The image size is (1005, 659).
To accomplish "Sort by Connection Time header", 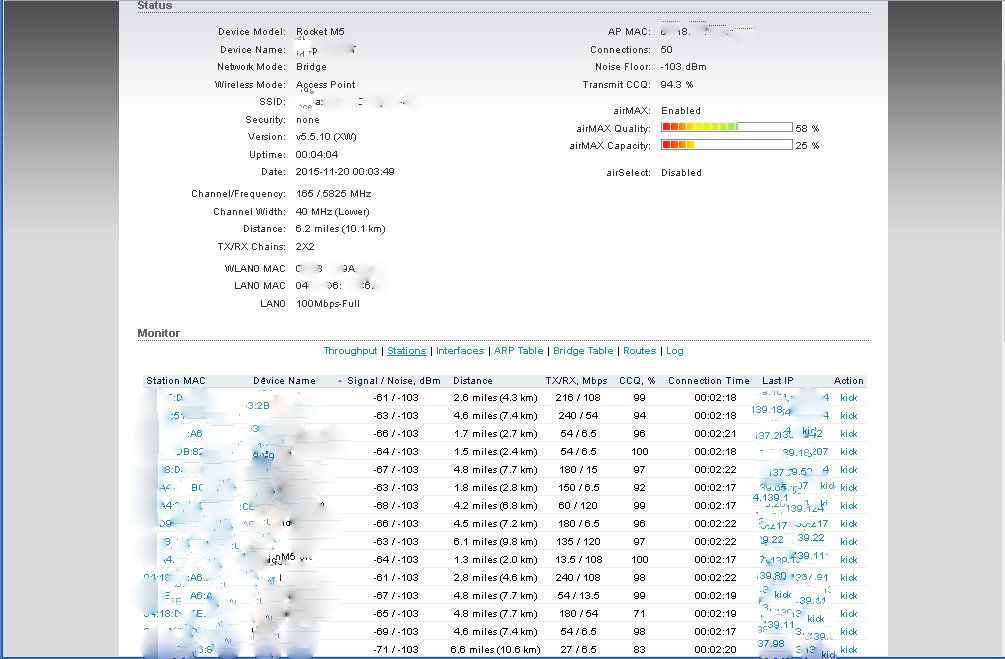I will coord(708,381).
